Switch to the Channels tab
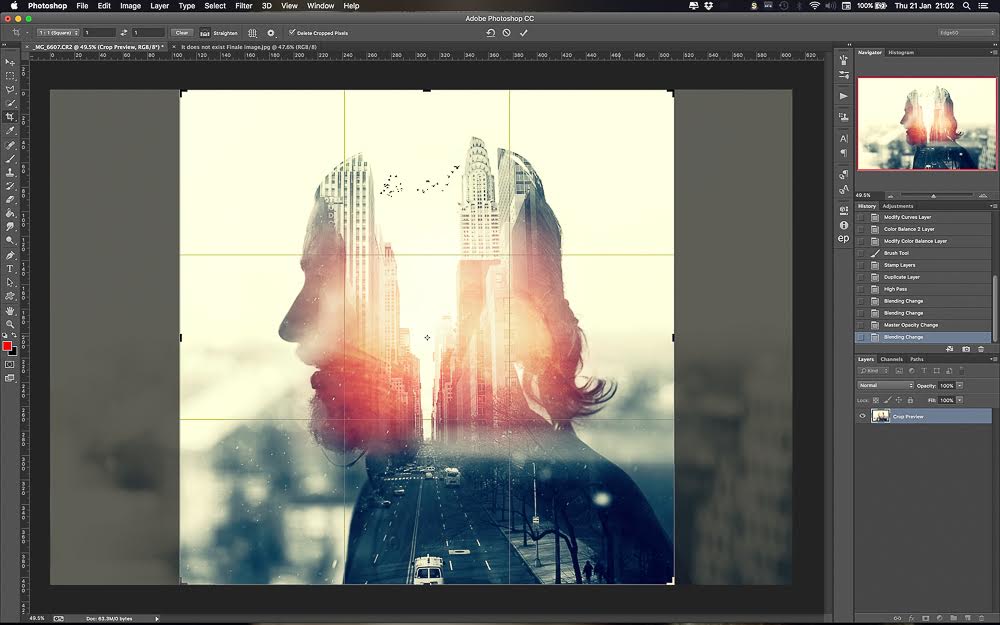 click(x=892, y=359)
